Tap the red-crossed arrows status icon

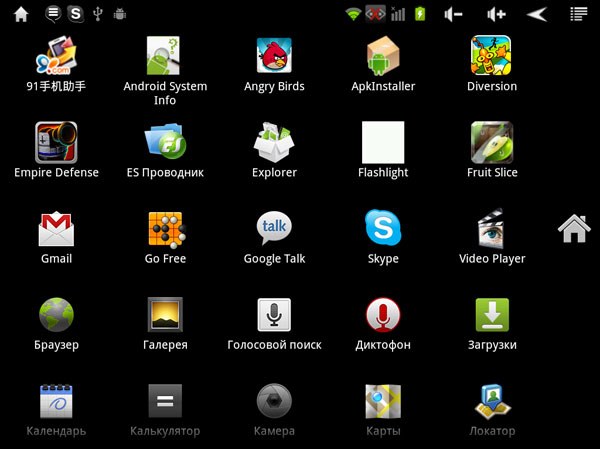[x=375, y=14]
